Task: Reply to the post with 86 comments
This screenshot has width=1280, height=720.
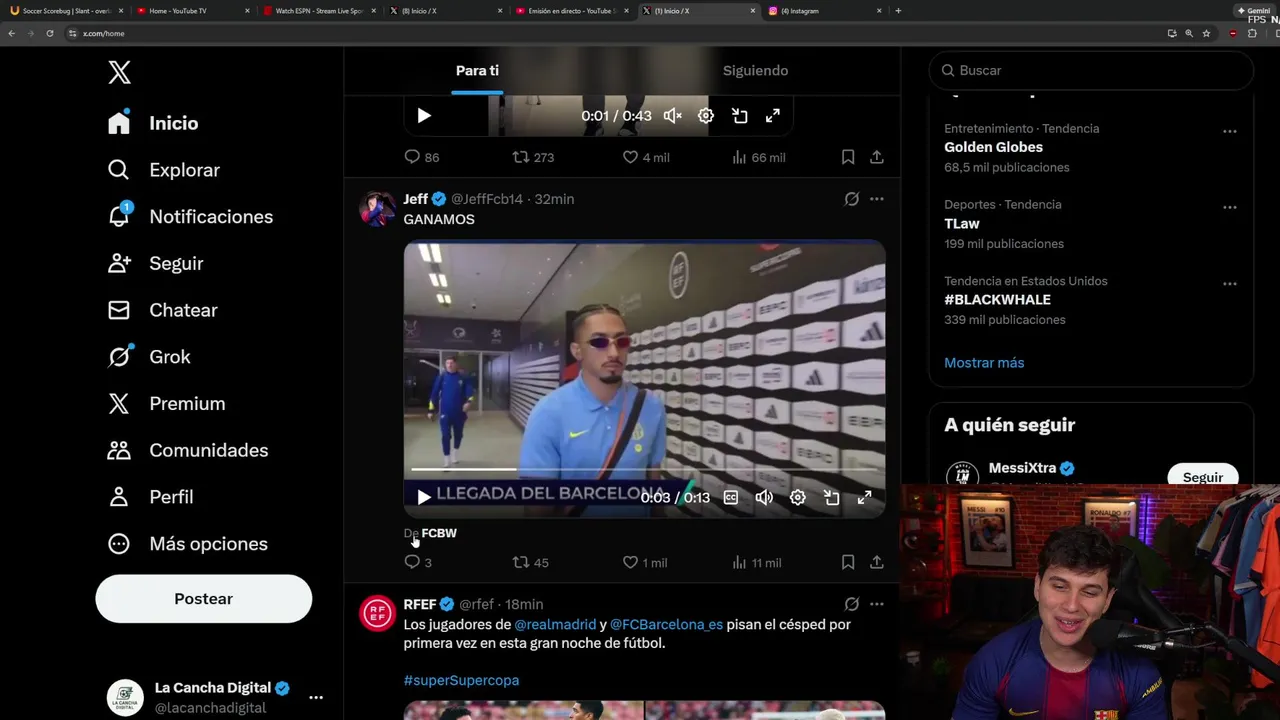Action: tap(421, 157)
